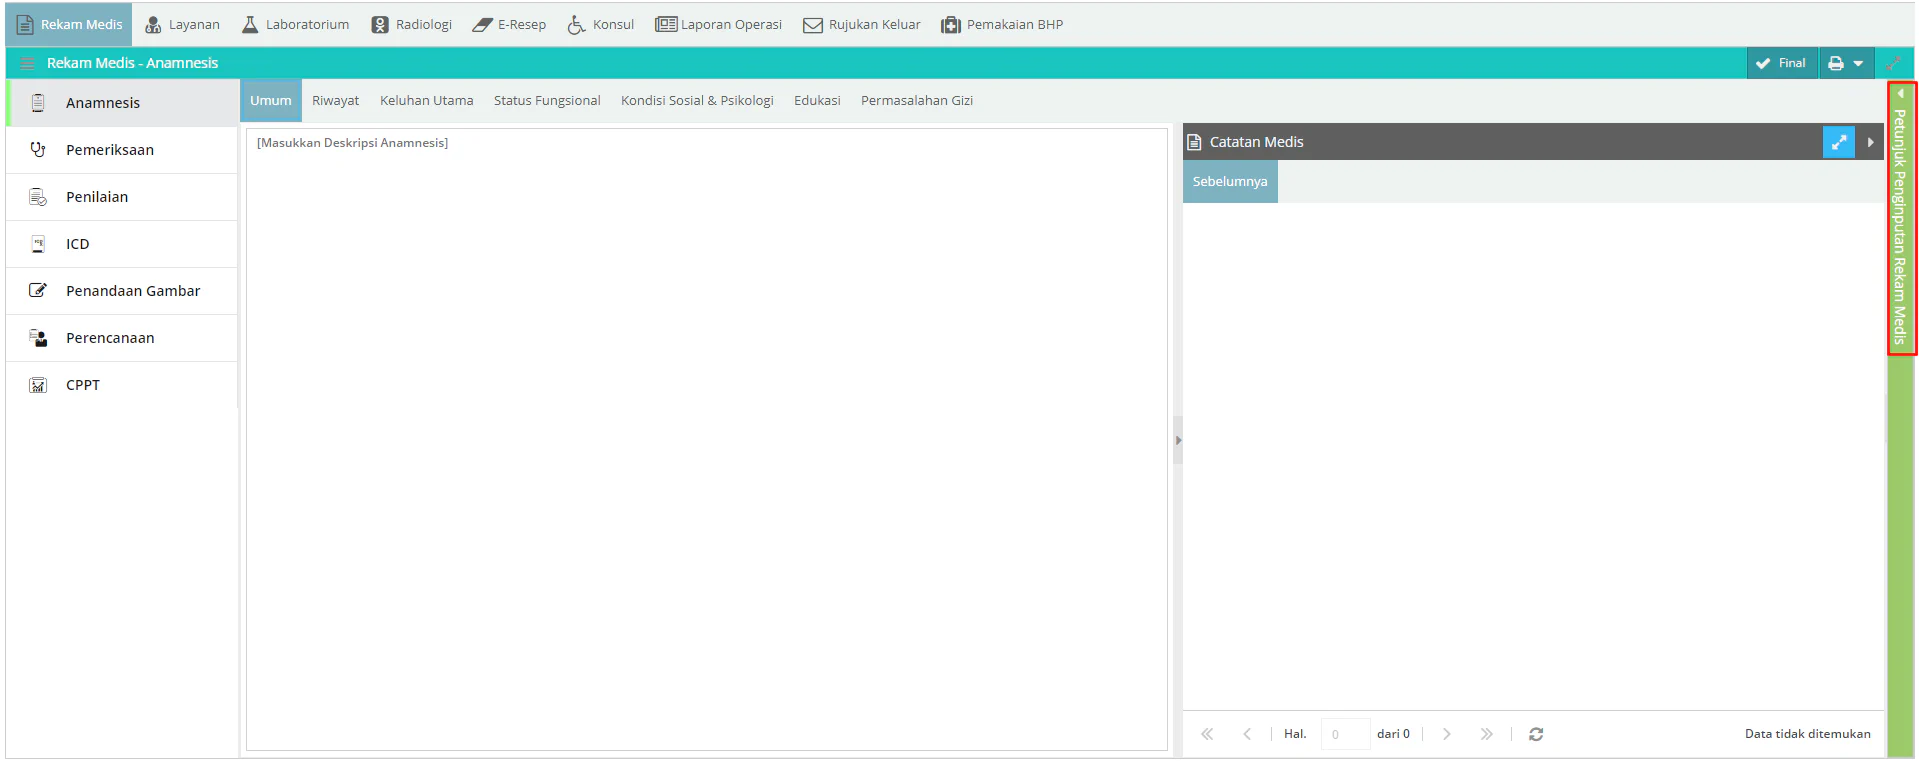Screen dimensions: 1919x763
Task: Switch to the Riwayat tab
Action: (x=336, y=101)
